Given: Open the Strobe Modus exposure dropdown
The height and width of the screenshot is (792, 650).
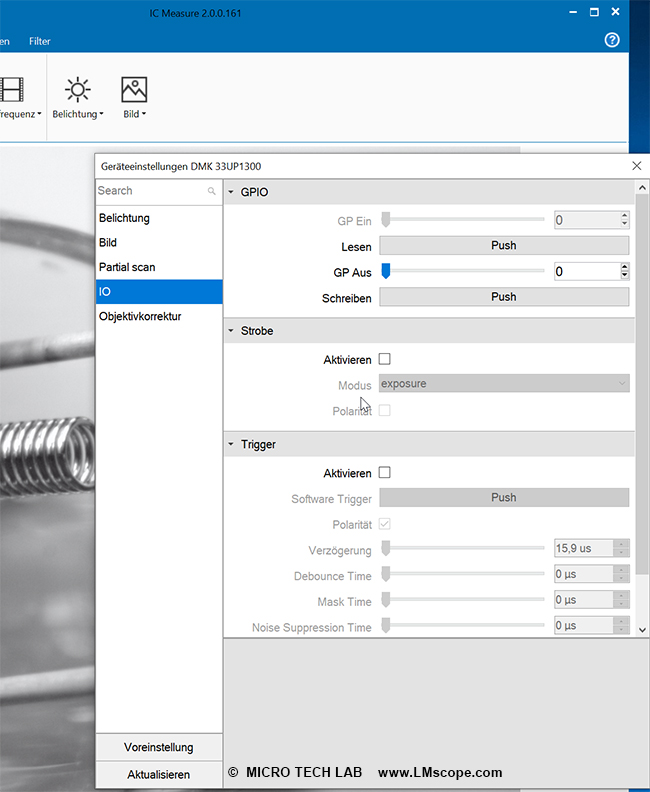Looking at the screenshot, I should point(504,384).
